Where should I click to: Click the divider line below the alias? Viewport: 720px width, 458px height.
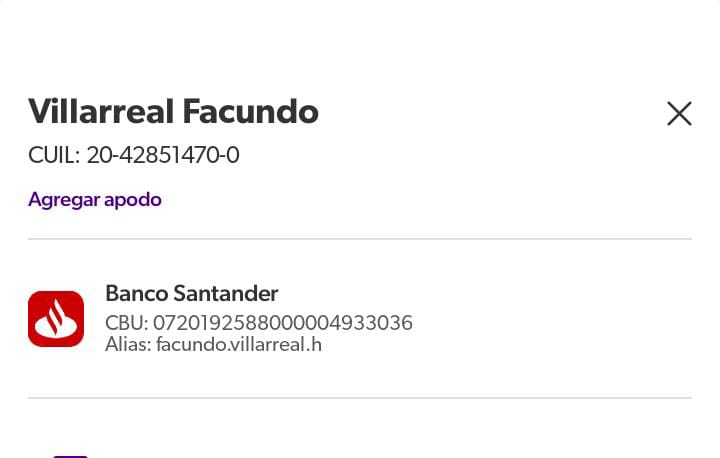click(x=360, y=398)
